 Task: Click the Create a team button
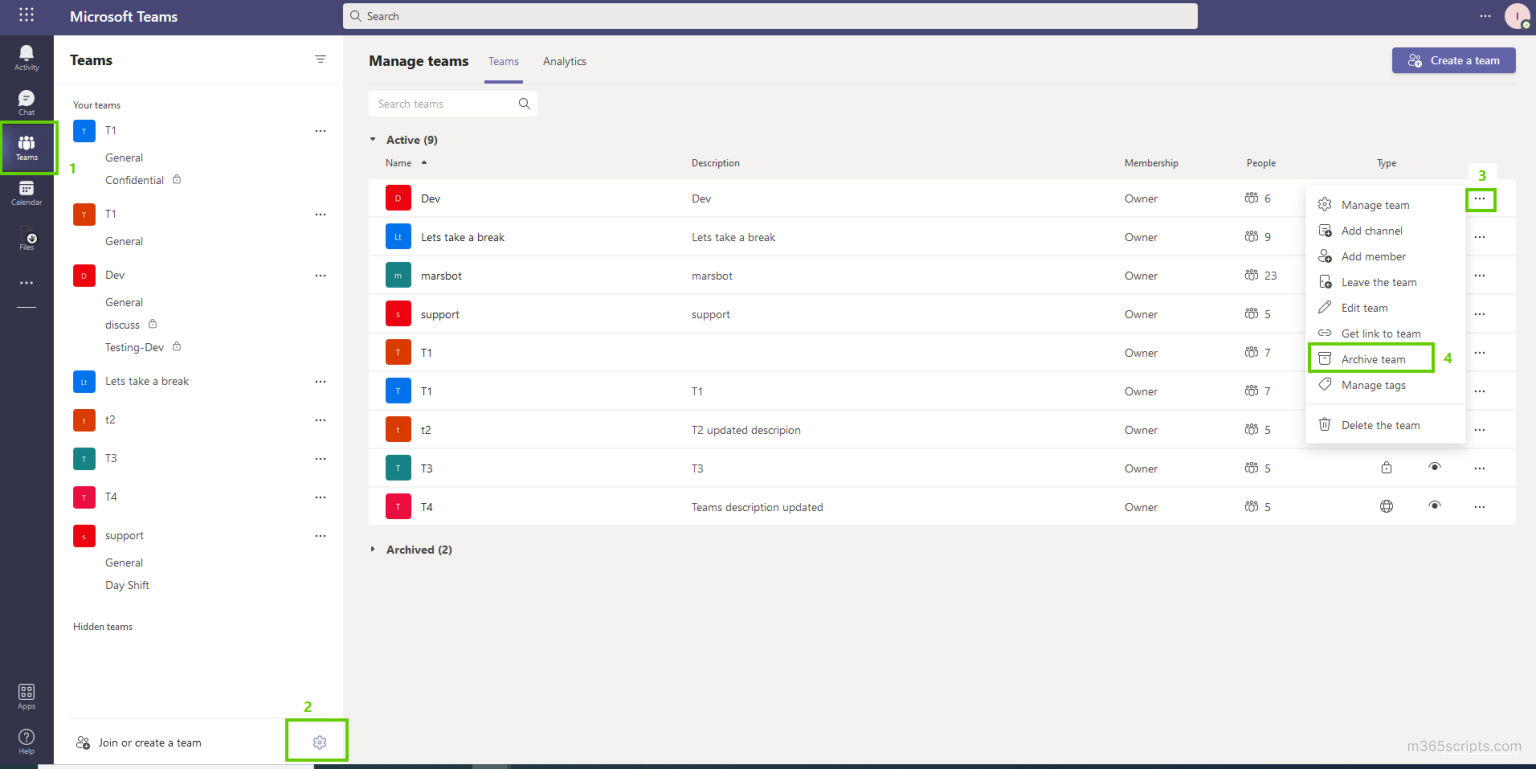pos(1453,60)
